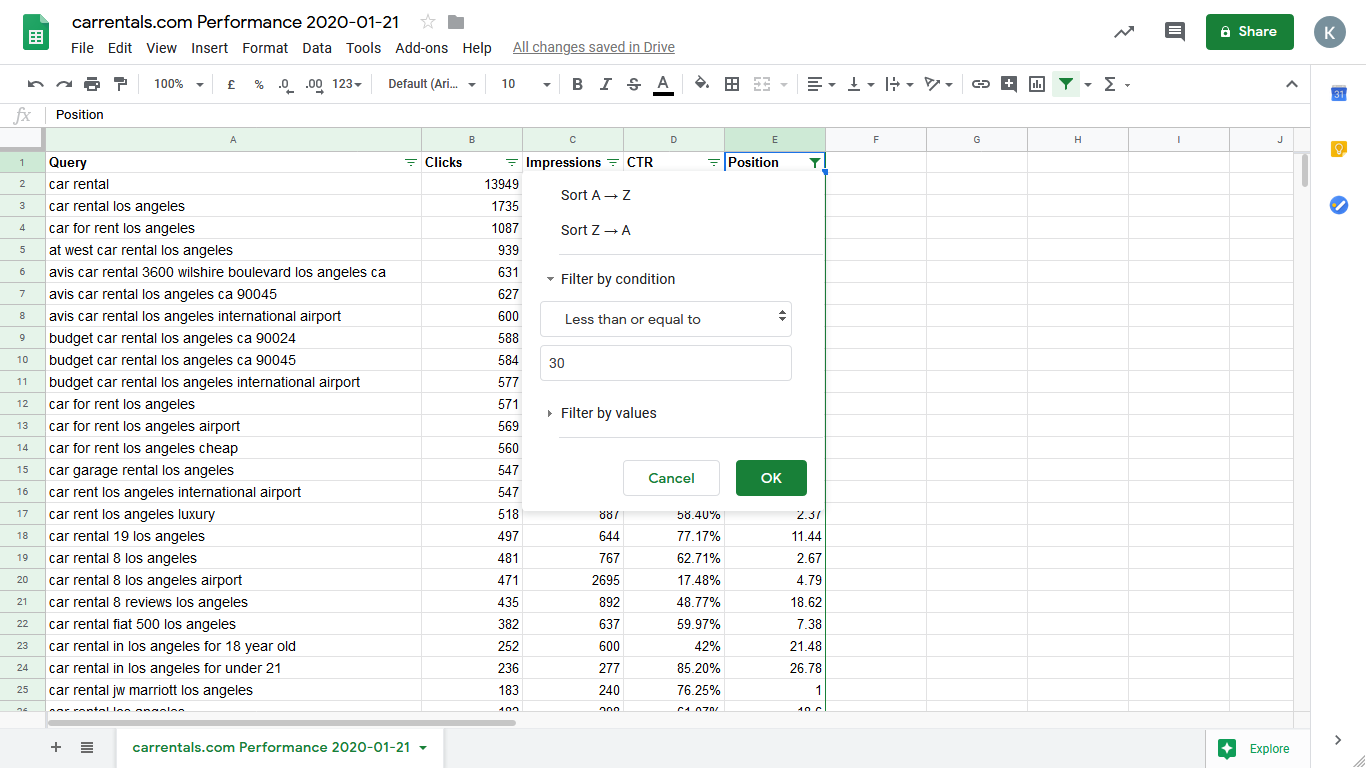This screenshot has width=1366, height=768.
Task: Open the zoom level dropdown
Action: coord(179,84)
